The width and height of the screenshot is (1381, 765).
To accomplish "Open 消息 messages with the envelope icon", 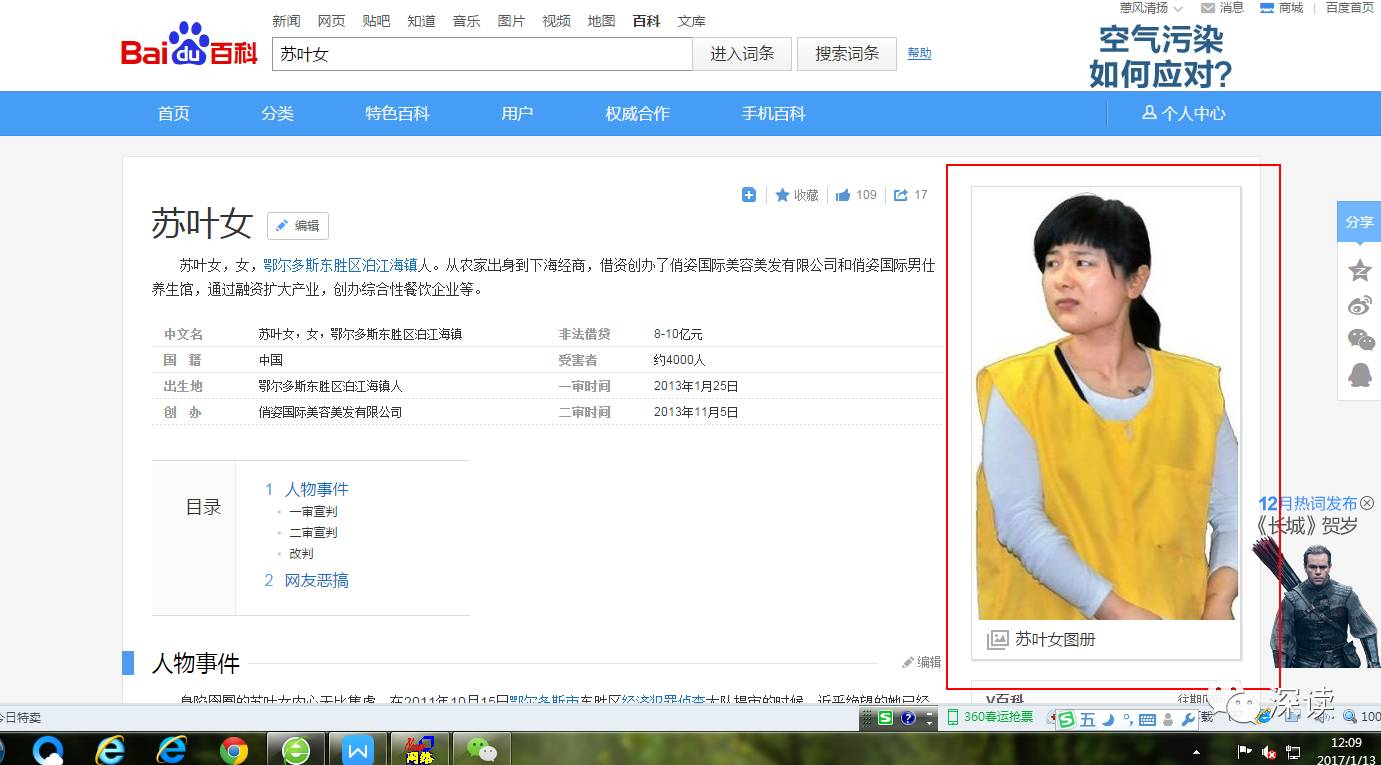I will [1222, 8].
